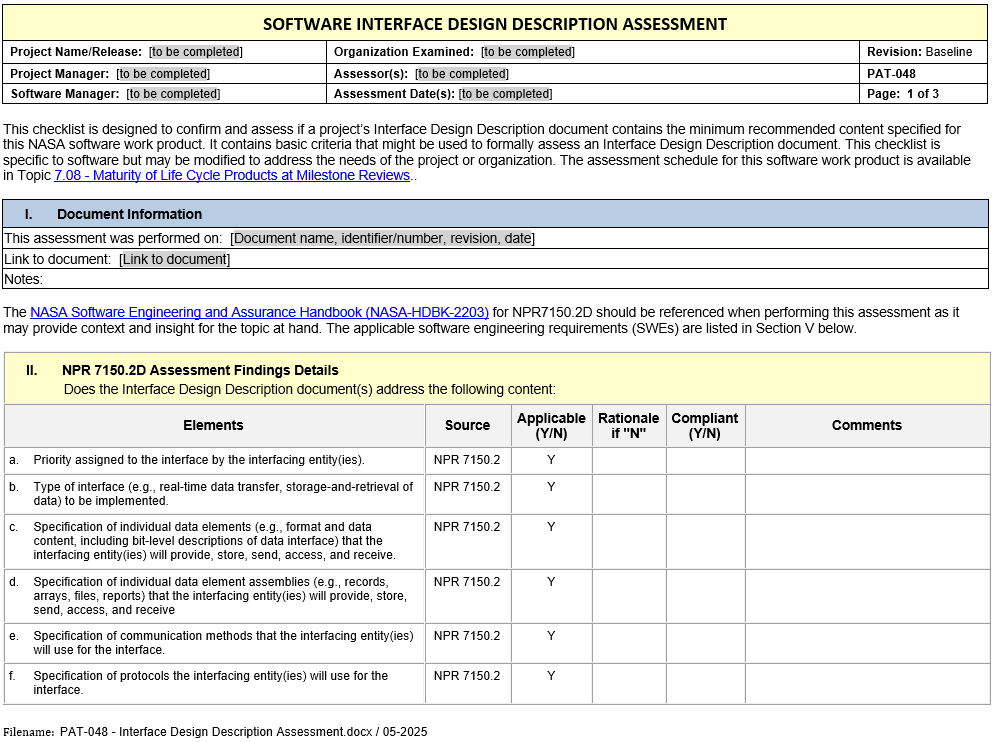Image resolution: width=995 pixels, height=742 pixels.
Task: Click the Document Information section header
Action: (x=129, y=214)
